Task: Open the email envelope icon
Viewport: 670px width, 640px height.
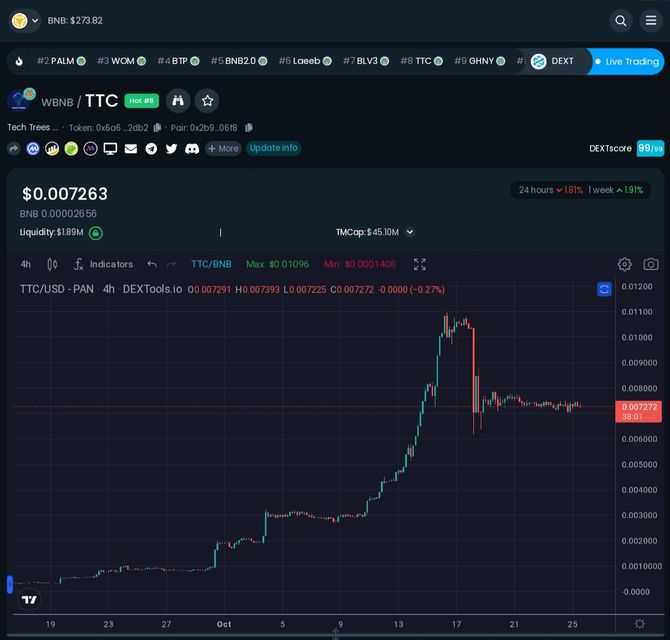Action: [x=131, y=149]
